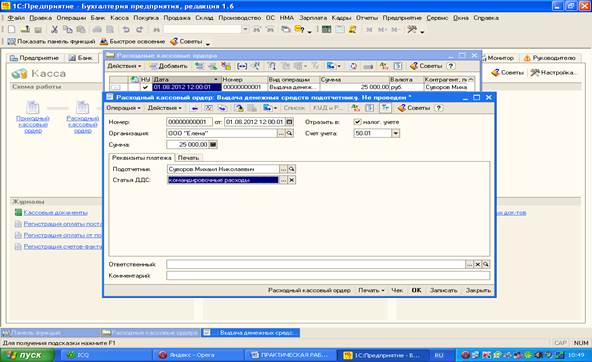Open the Расходный кассовый ордер scheme icon

click(x=82, y=108)
